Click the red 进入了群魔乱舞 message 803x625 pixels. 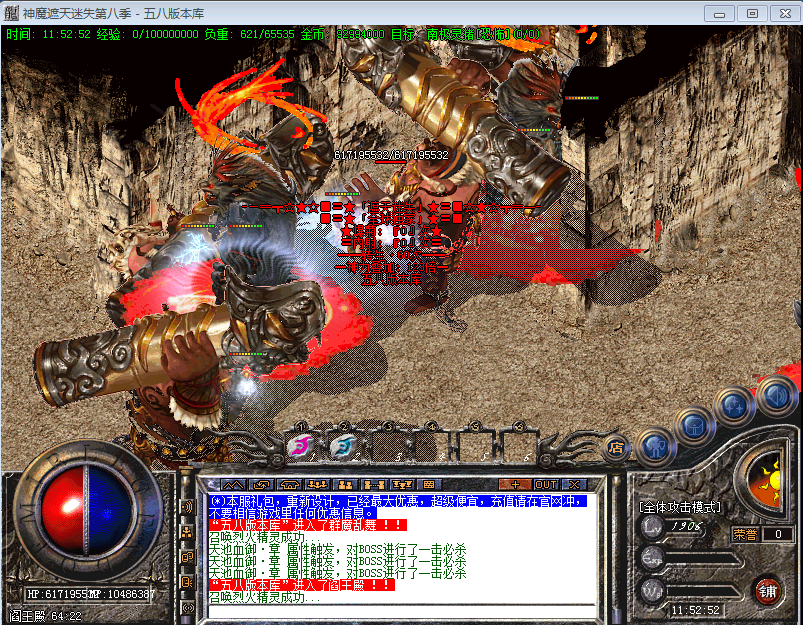pos(308,525)
